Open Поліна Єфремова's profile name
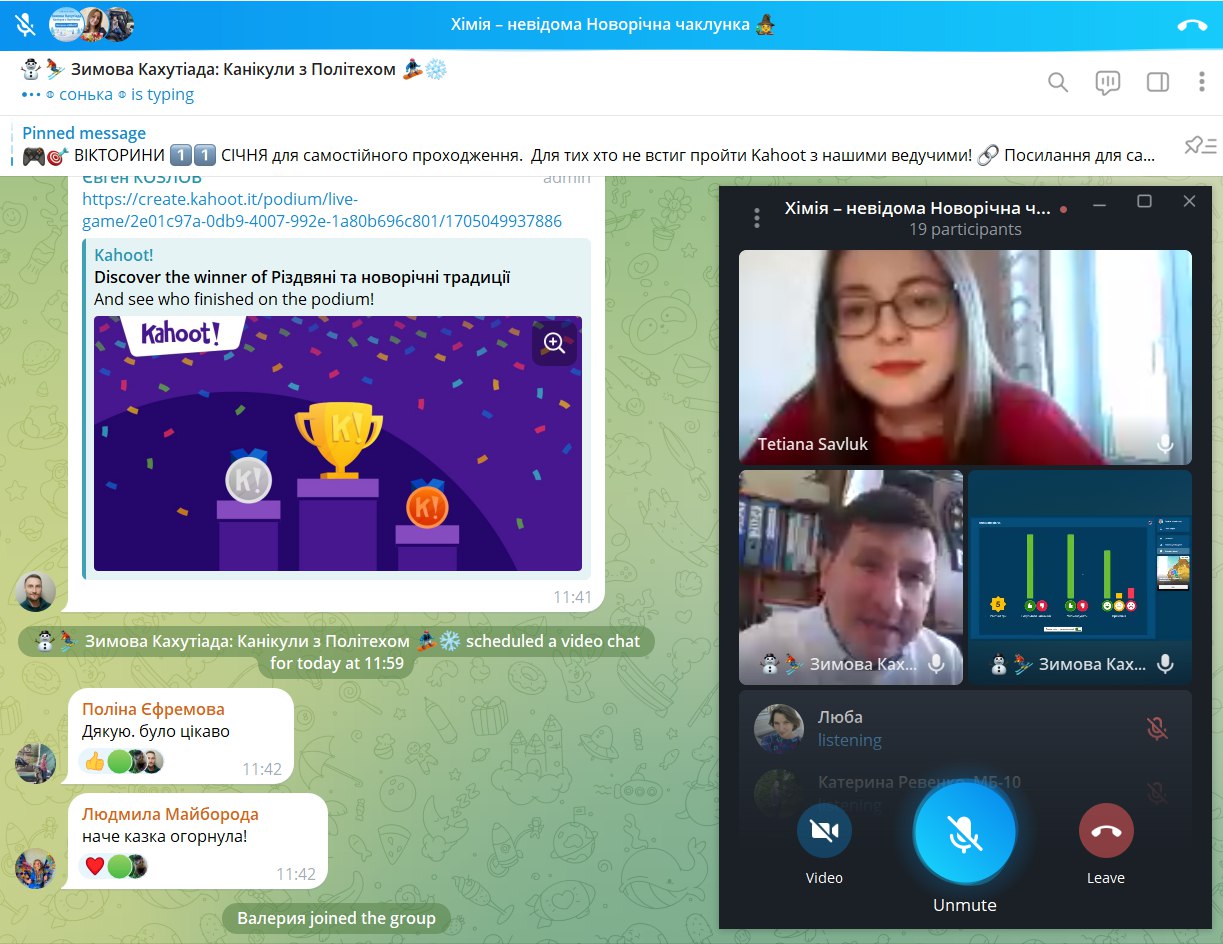This screenshot has width=1223, height=944. (x=153, y=709)
